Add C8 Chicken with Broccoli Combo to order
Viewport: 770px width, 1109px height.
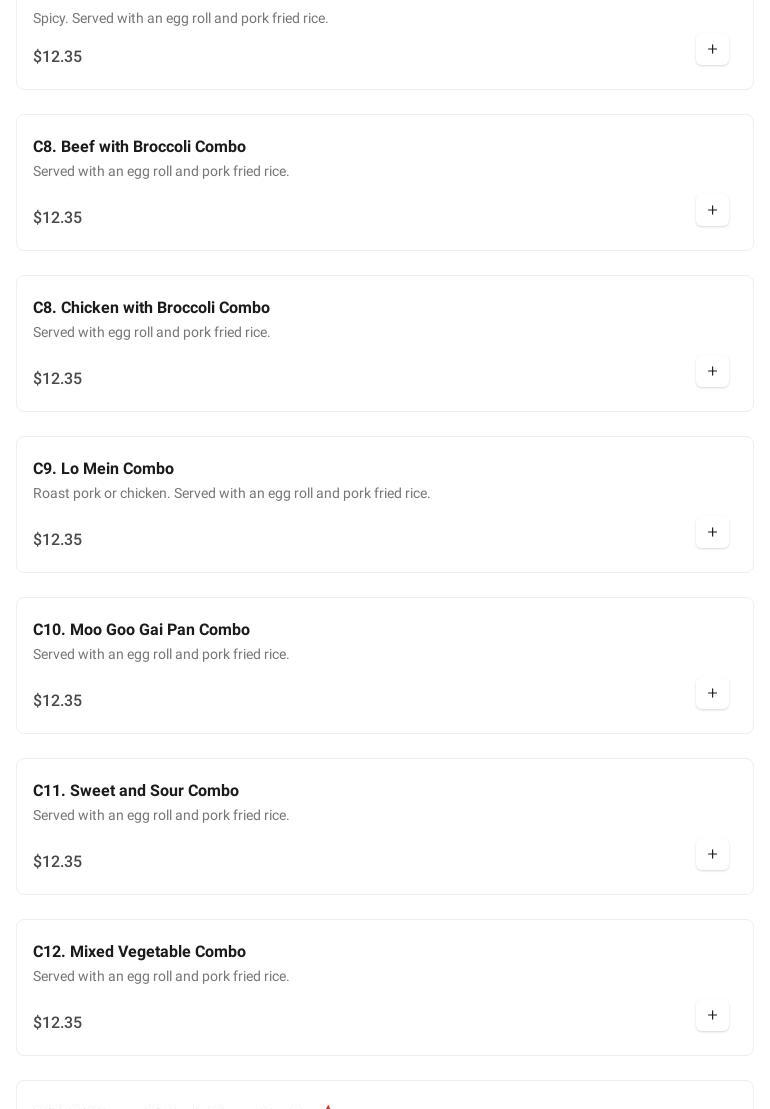tap(712, 372)
